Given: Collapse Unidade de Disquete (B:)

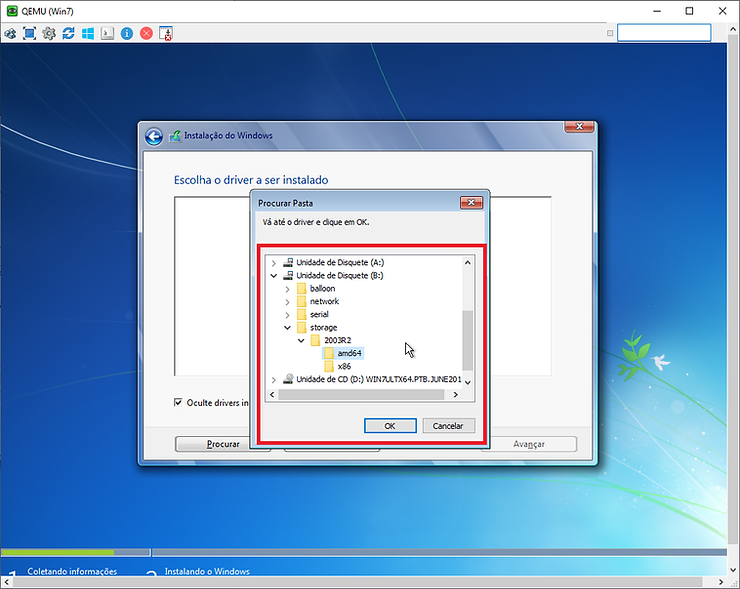Looking at the screenshot, I should point(274,276).
